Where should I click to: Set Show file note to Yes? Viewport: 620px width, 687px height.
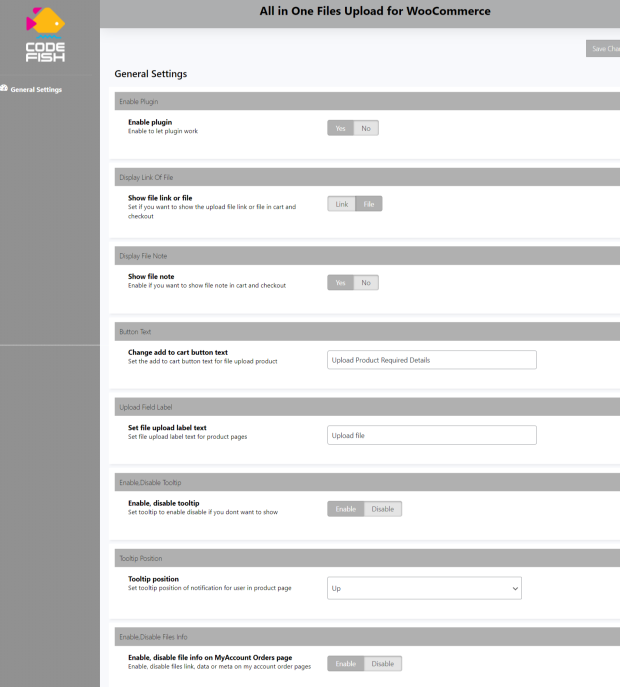point(340,283)
